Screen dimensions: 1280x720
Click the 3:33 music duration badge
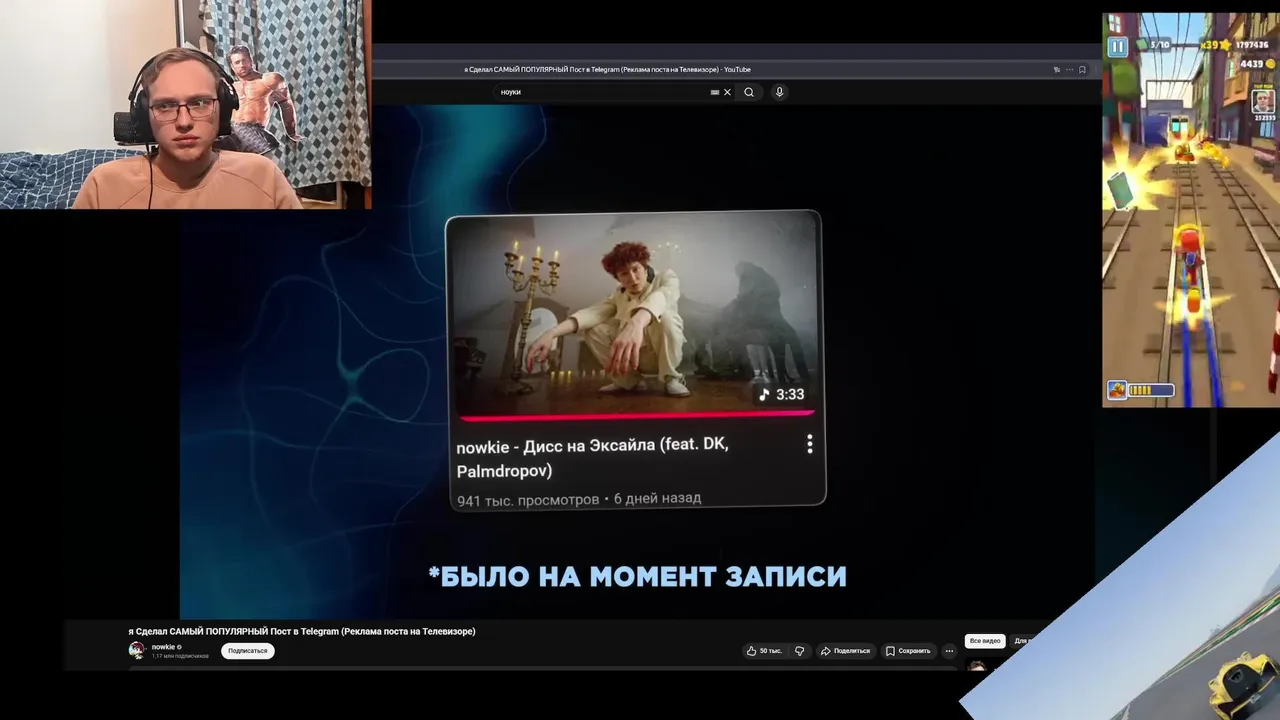click(780, 394)
